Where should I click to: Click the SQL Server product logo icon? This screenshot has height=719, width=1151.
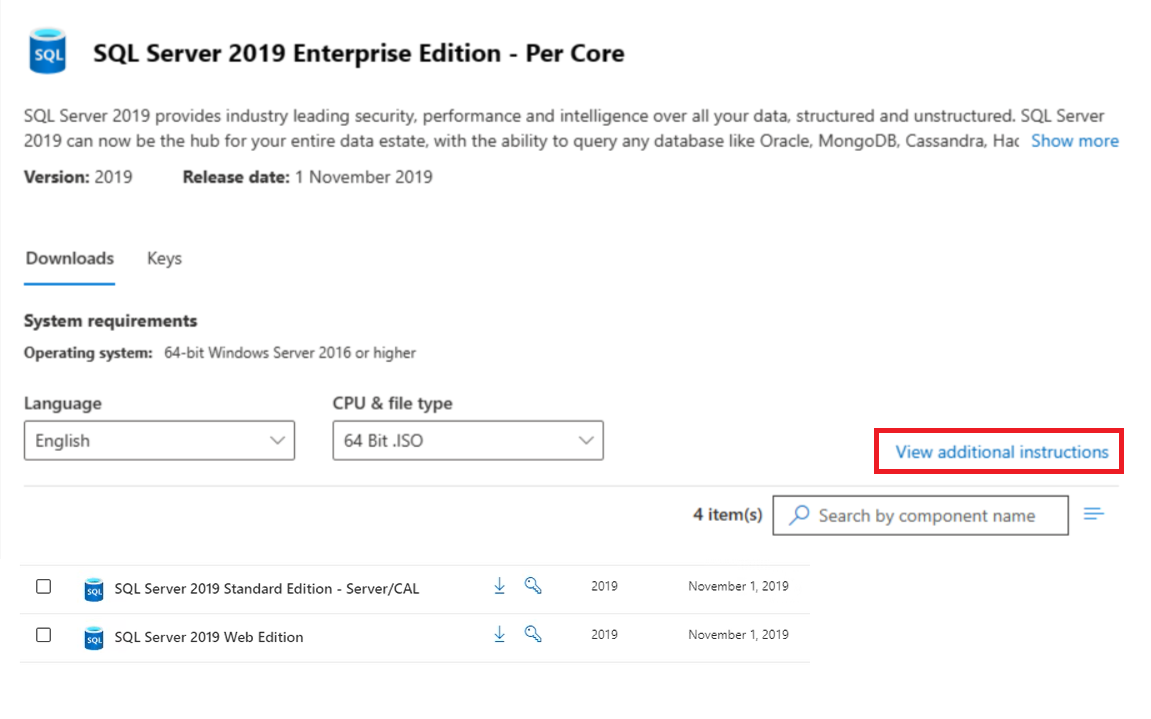48,52
